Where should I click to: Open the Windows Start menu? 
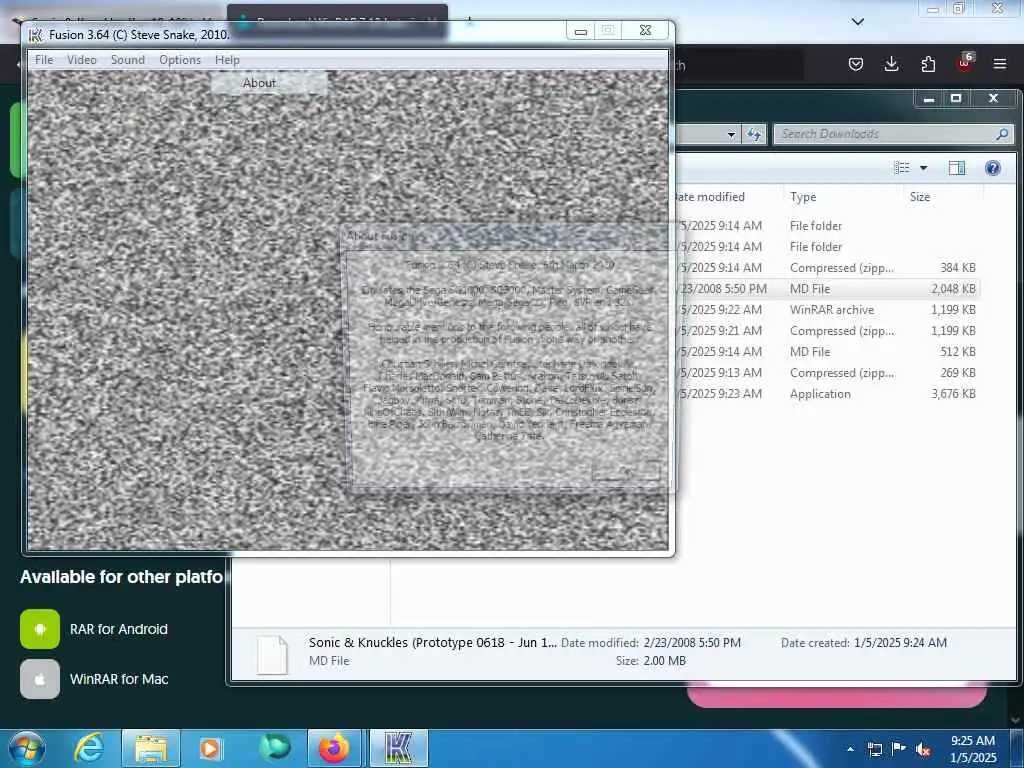click(27, 748)
